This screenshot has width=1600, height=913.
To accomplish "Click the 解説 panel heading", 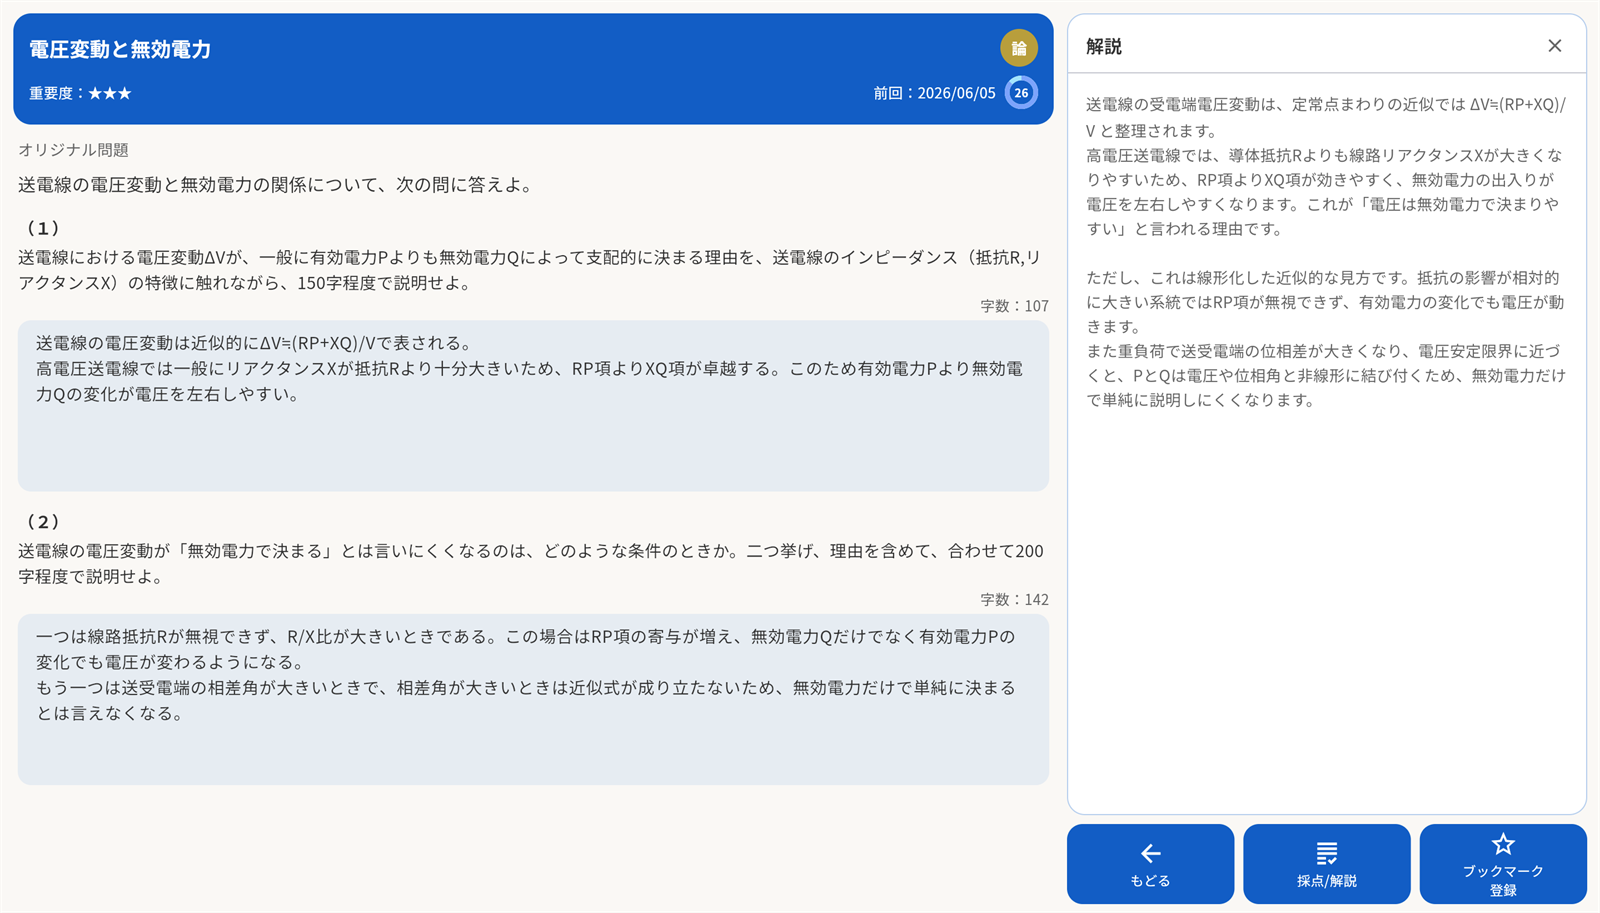I will click(x=1104, y=46).
